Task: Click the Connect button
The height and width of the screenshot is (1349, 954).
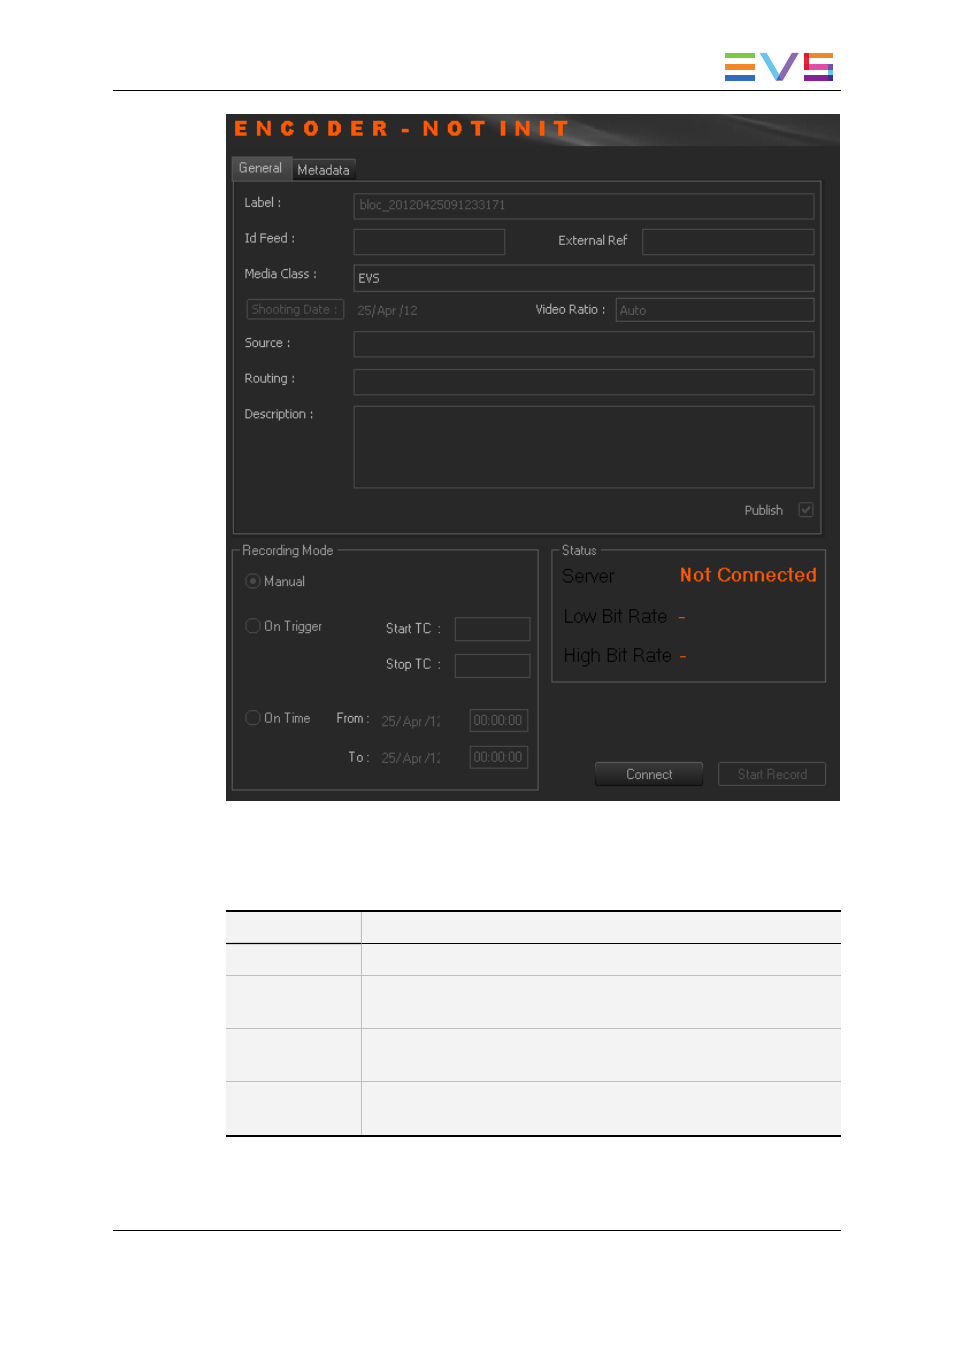Action: coord(649,774)
